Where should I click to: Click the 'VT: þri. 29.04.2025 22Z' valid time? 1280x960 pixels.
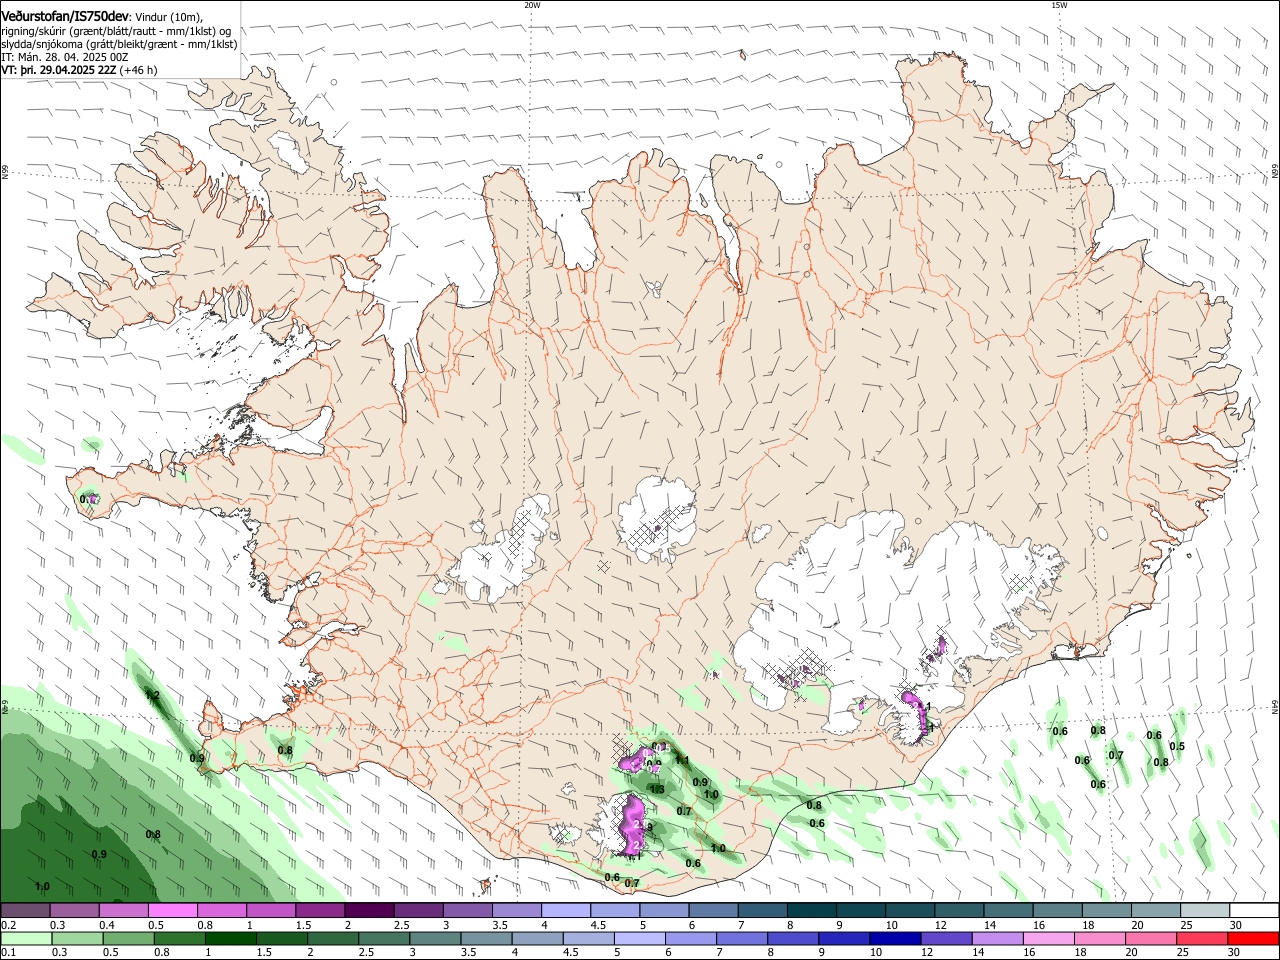pos(59,70)
